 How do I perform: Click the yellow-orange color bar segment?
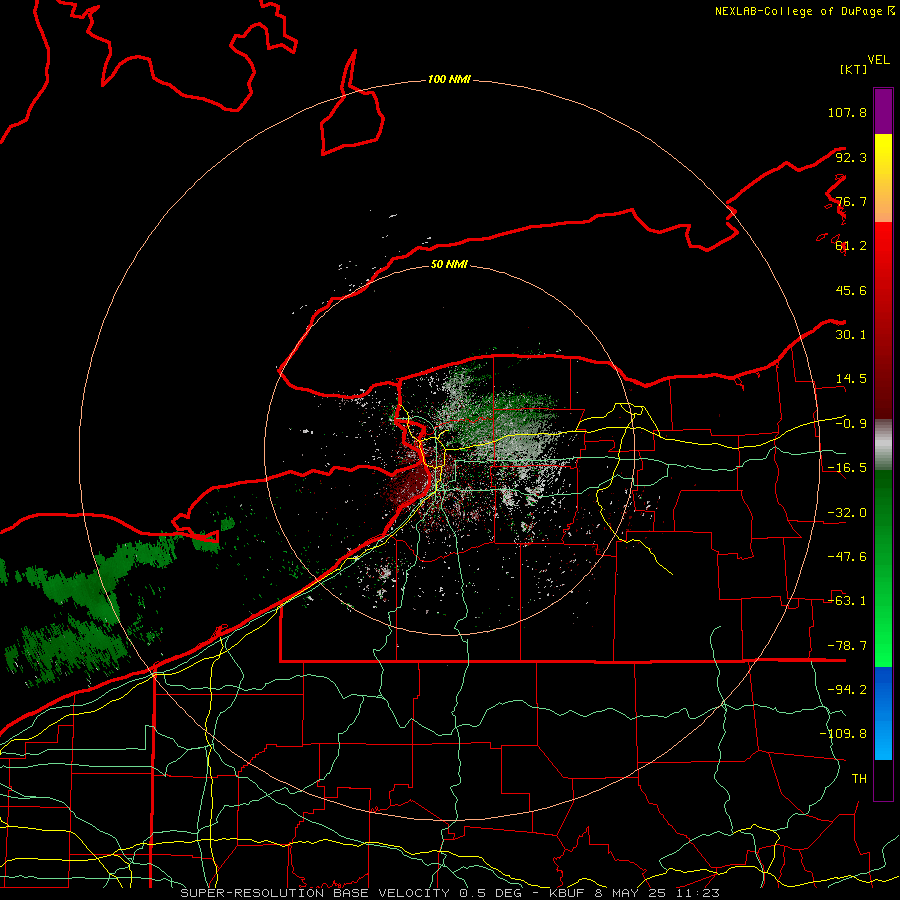pyautogui.click(x=883, y=178)
